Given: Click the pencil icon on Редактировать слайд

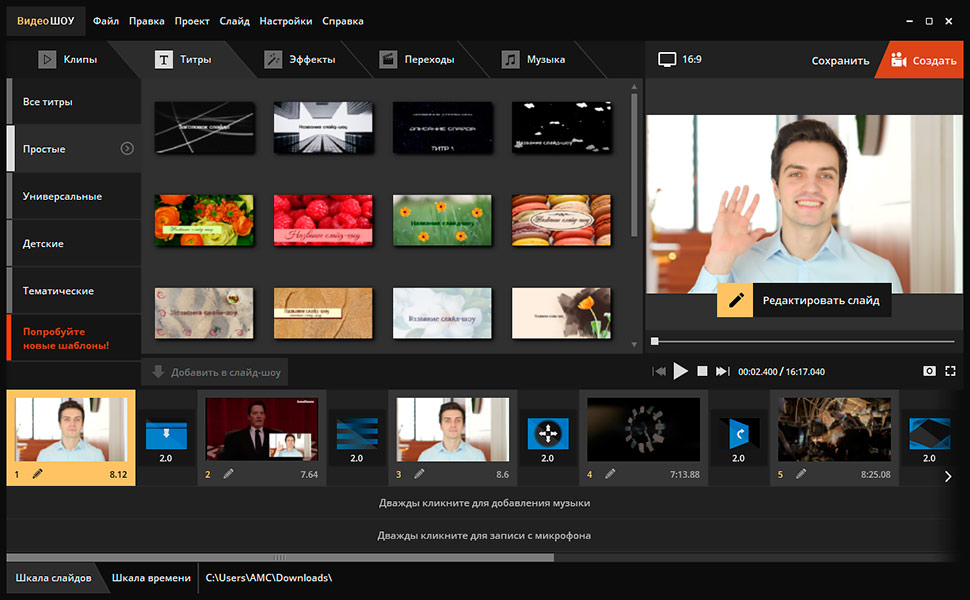Looking at the screenshot, I should tap(735, 300).
